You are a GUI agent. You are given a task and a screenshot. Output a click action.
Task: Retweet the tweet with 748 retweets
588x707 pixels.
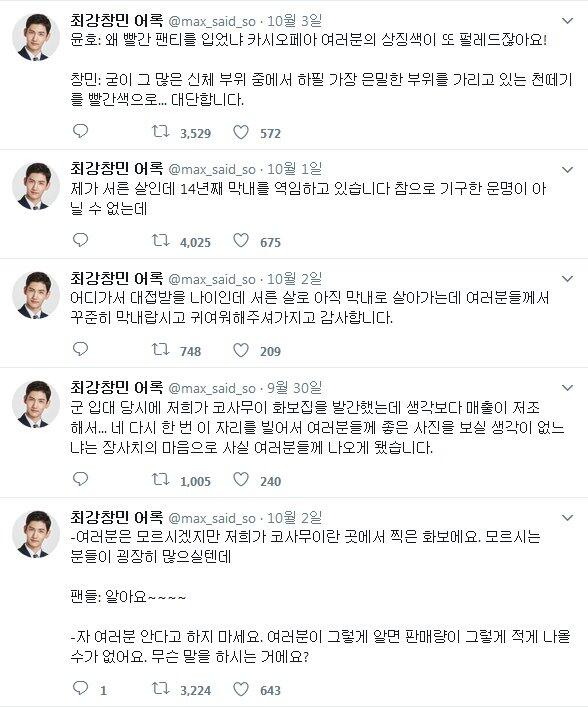coord(160,349)
